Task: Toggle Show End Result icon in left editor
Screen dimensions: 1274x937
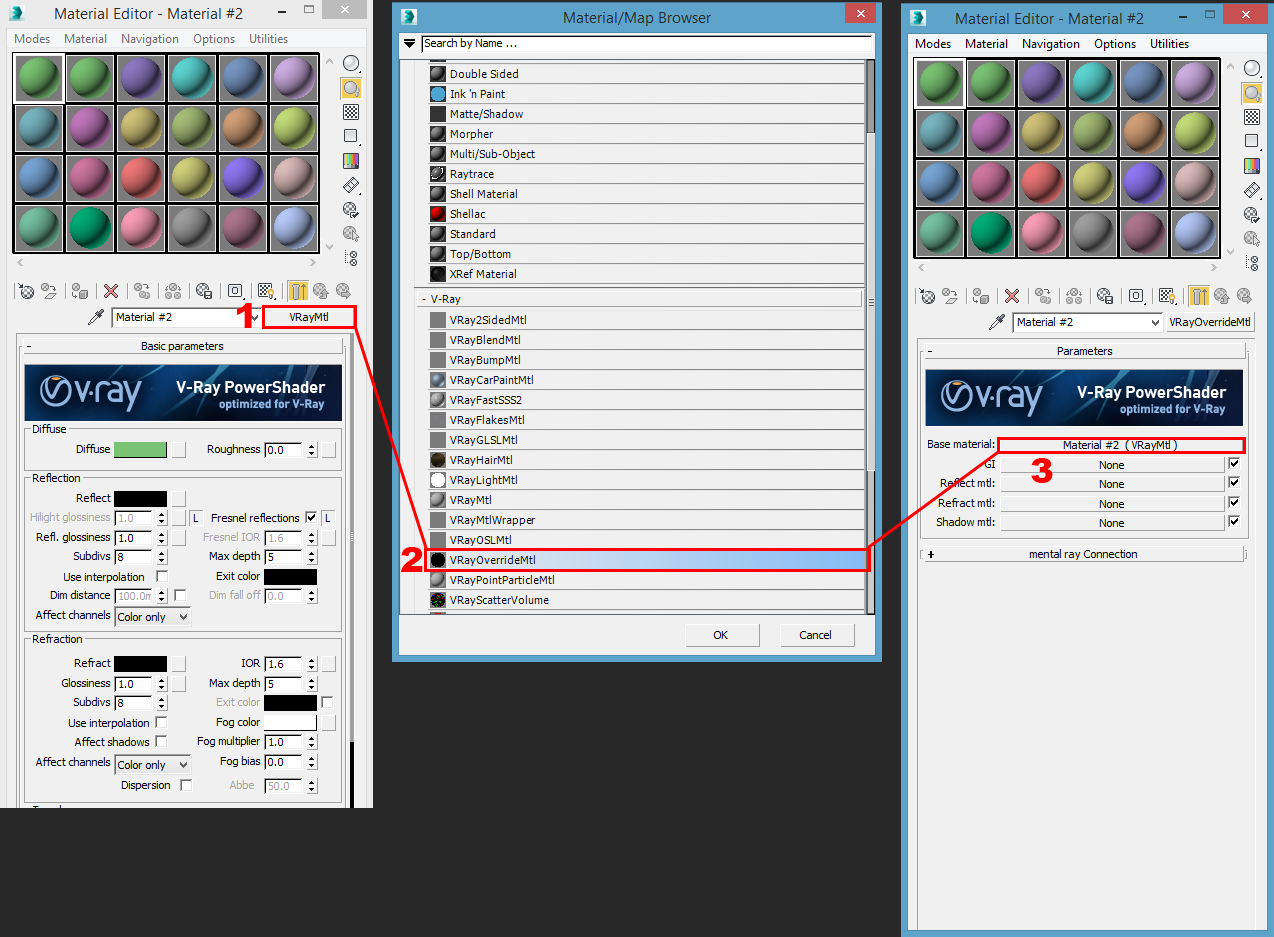Action: coord(298,291)
